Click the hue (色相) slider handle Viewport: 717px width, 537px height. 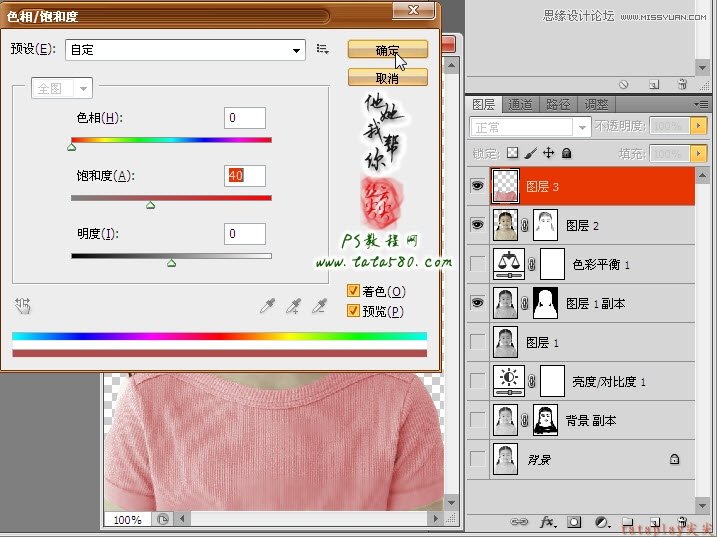pyautogui.click(x=72, y=147)
